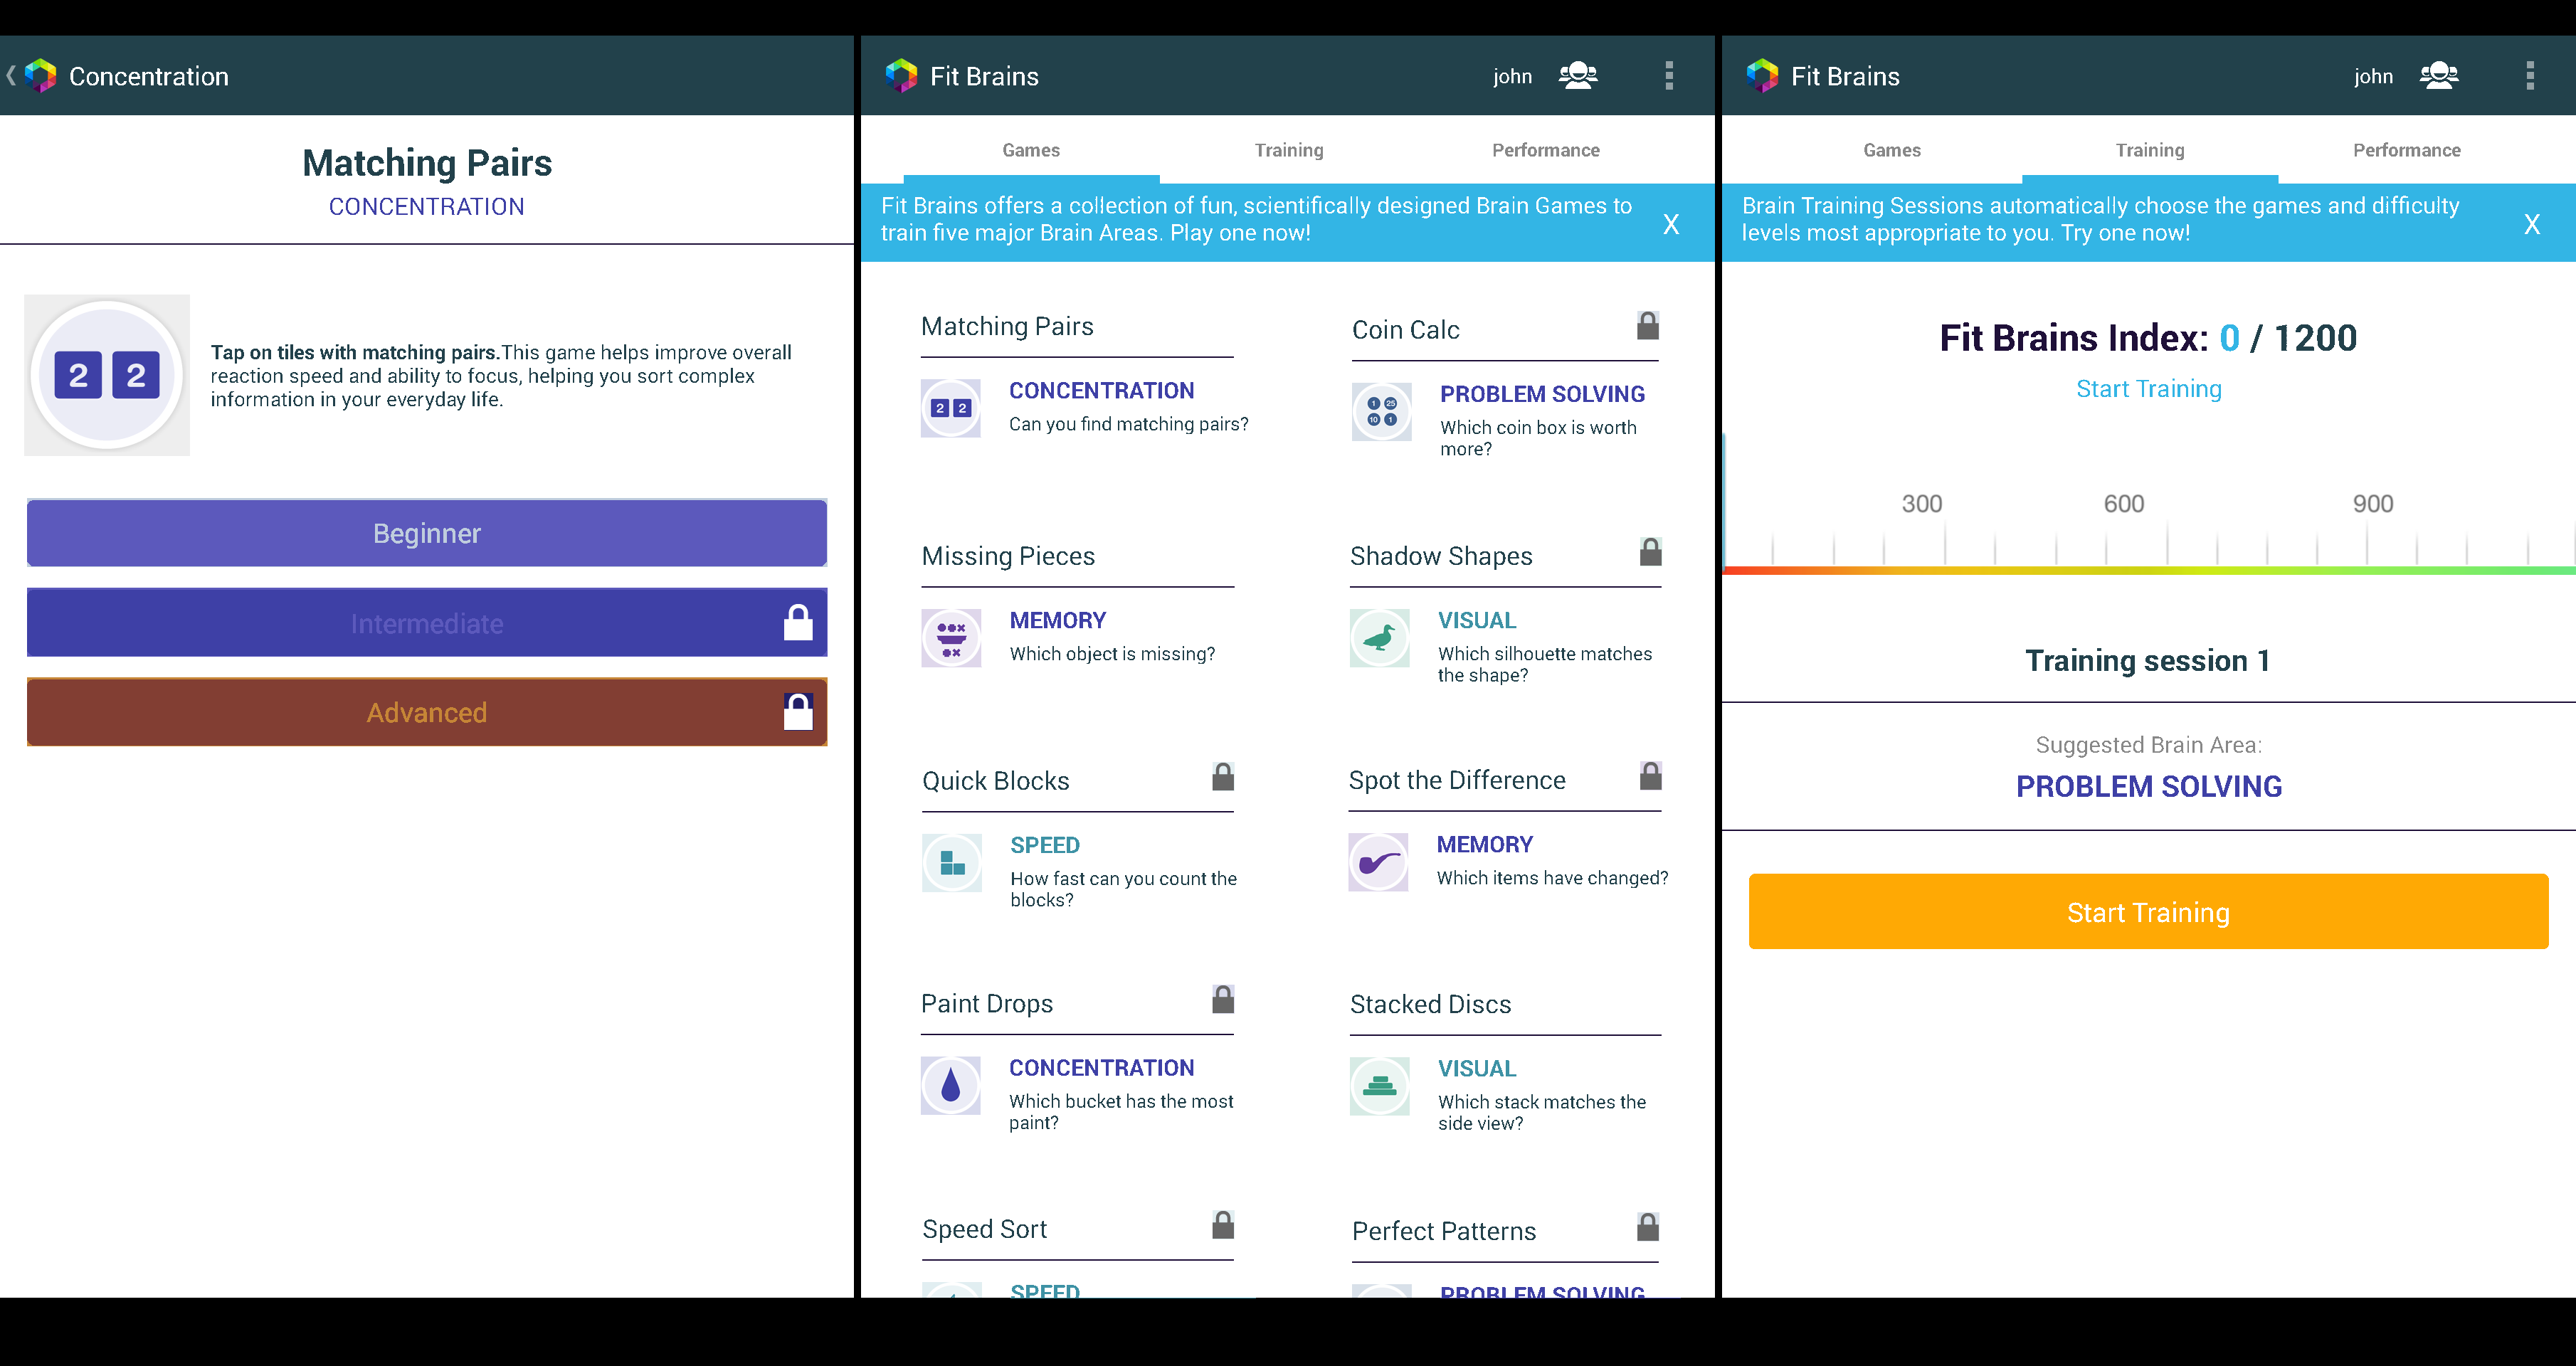Select the Paint Drops Concentration icon
This screenshot has width=2576, height=1366.
point(951,1085)
